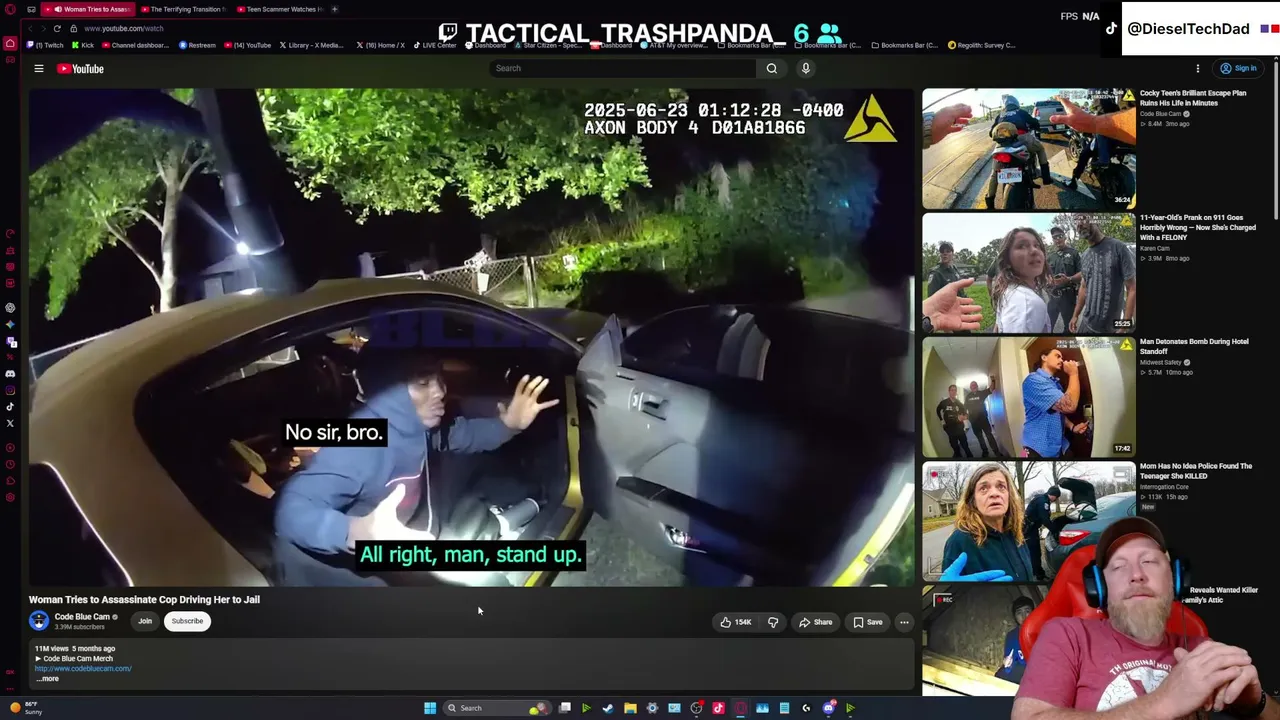Open '11-Year-Old's Prank on 911' thumbnail

coord(1029,272)
